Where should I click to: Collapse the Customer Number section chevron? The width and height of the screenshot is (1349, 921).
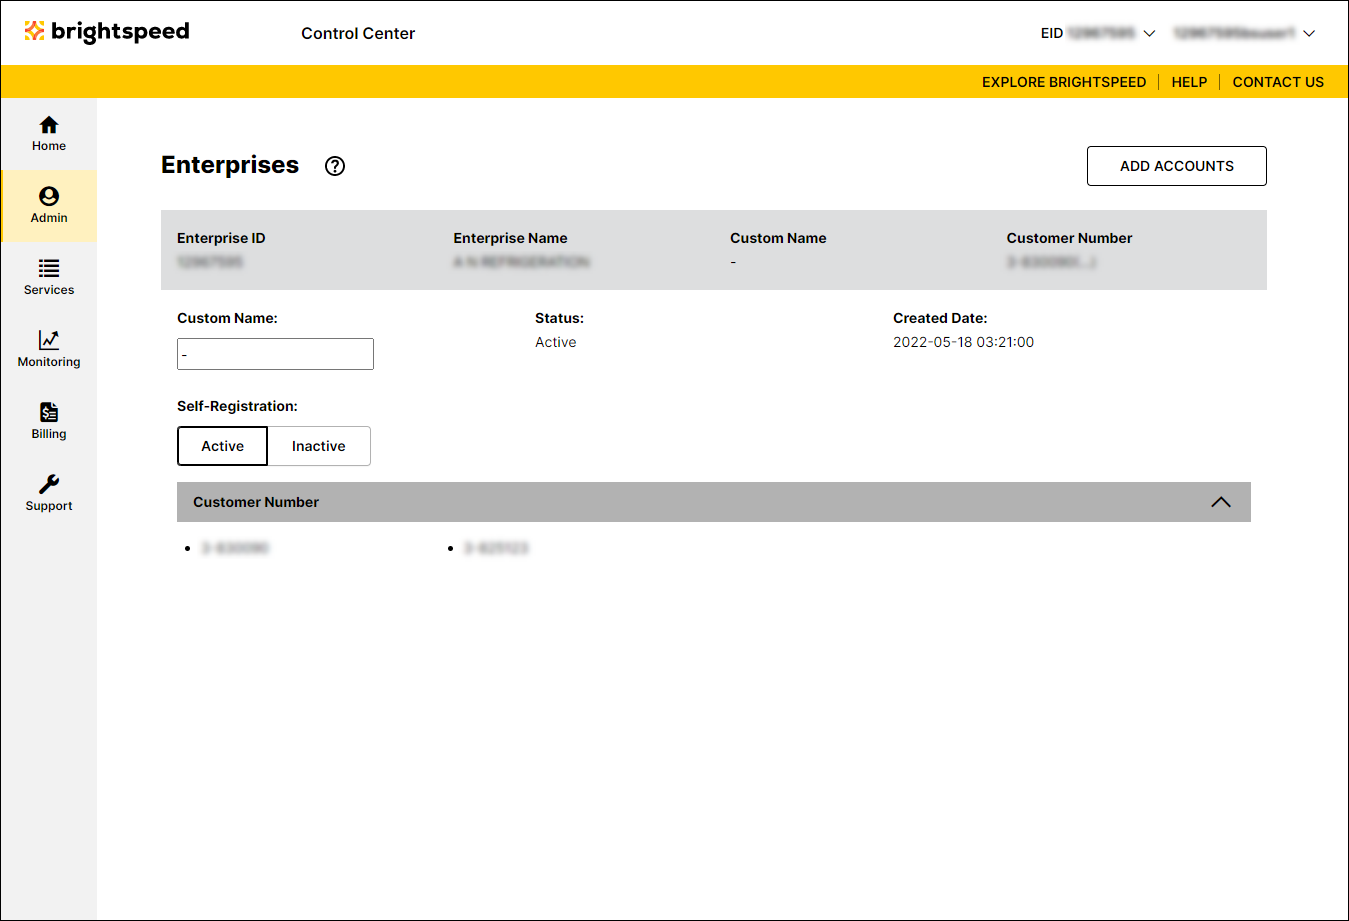click(x=1221, y=502)
